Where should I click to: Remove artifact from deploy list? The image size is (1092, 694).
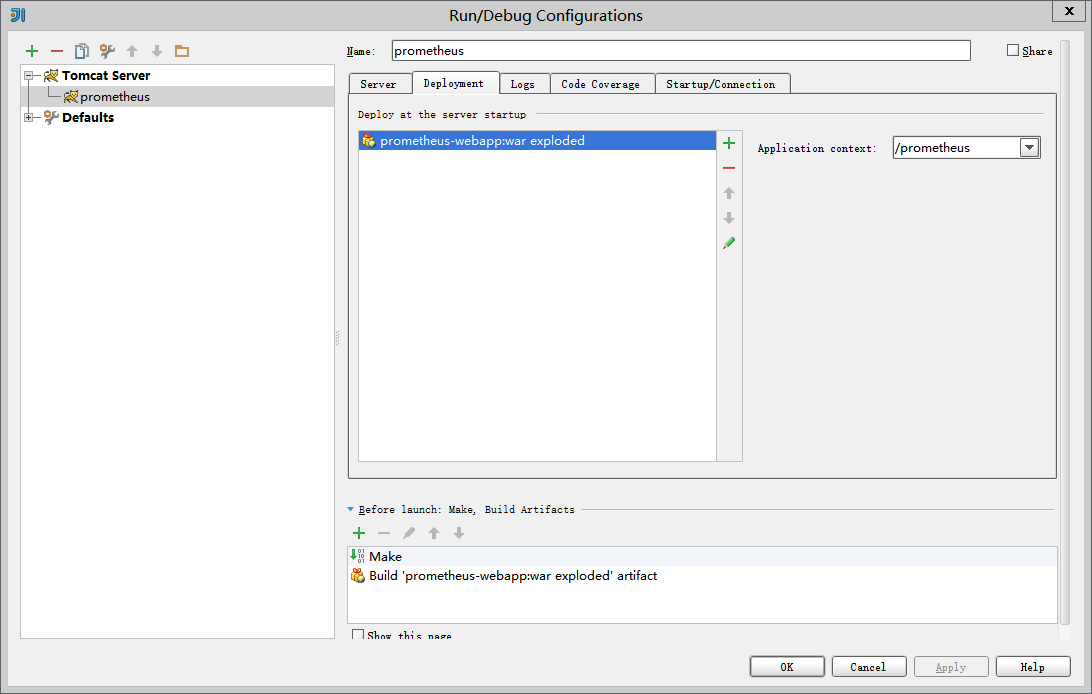tap(729, 168)
